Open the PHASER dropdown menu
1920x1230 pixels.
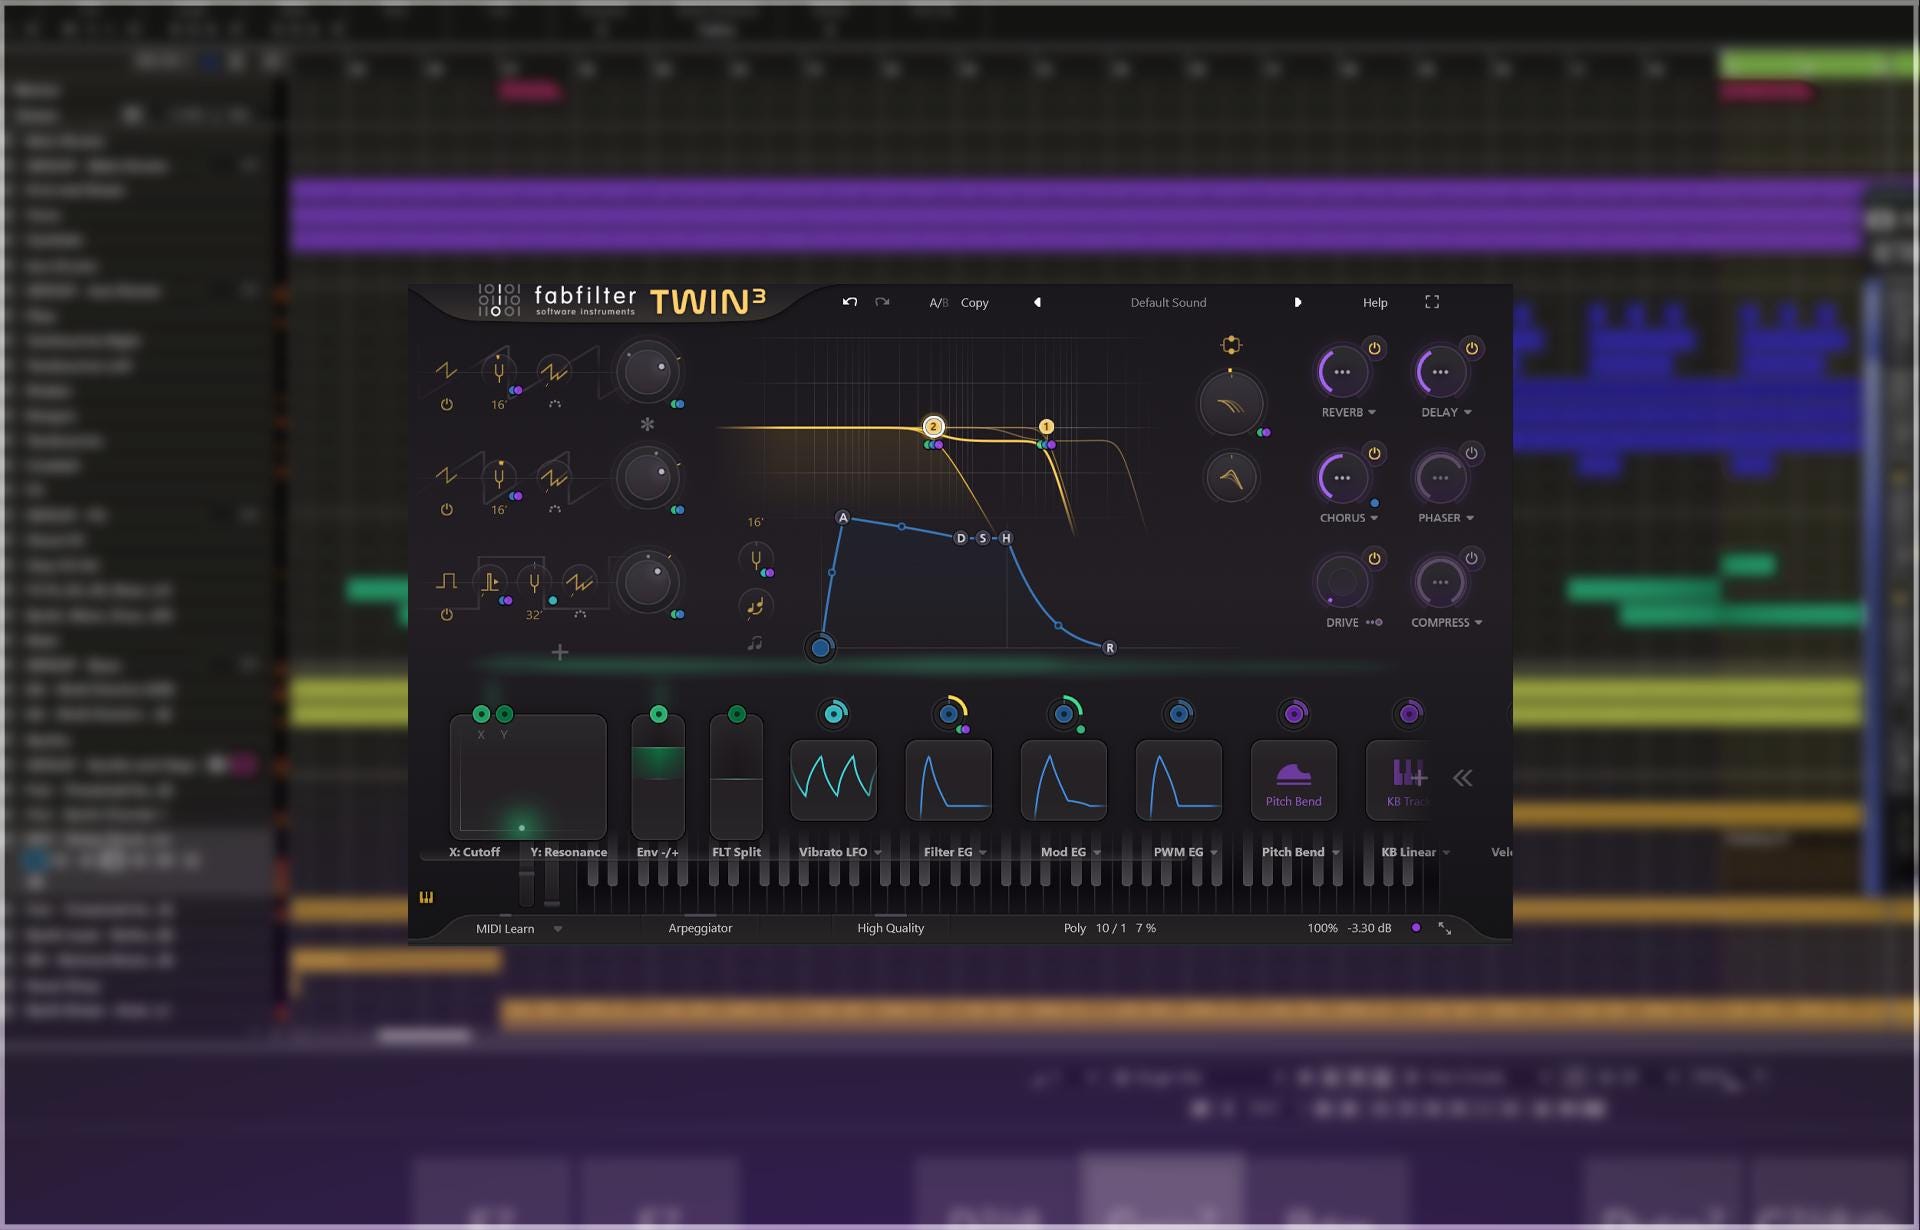coord(1446,518)
